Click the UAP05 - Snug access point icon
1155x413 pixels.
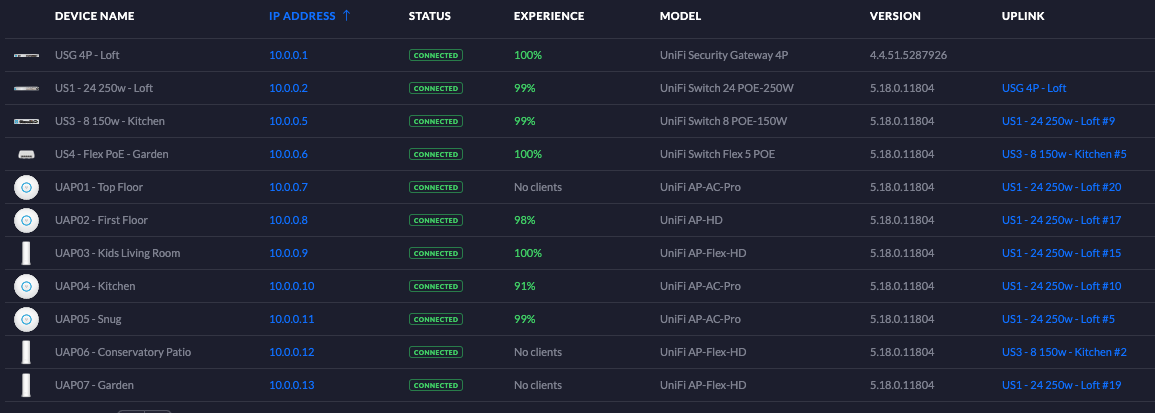coord(26,319)
